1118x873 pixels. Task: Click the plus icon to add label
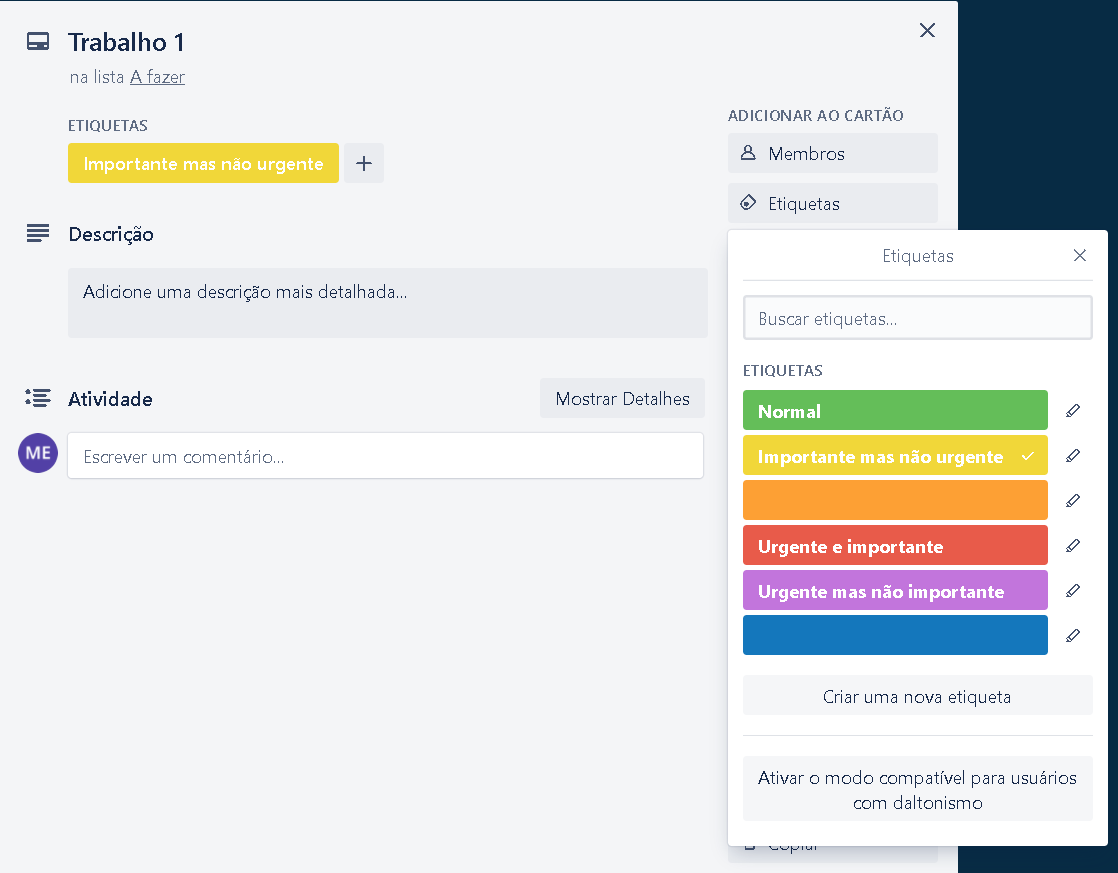(364, 163)
